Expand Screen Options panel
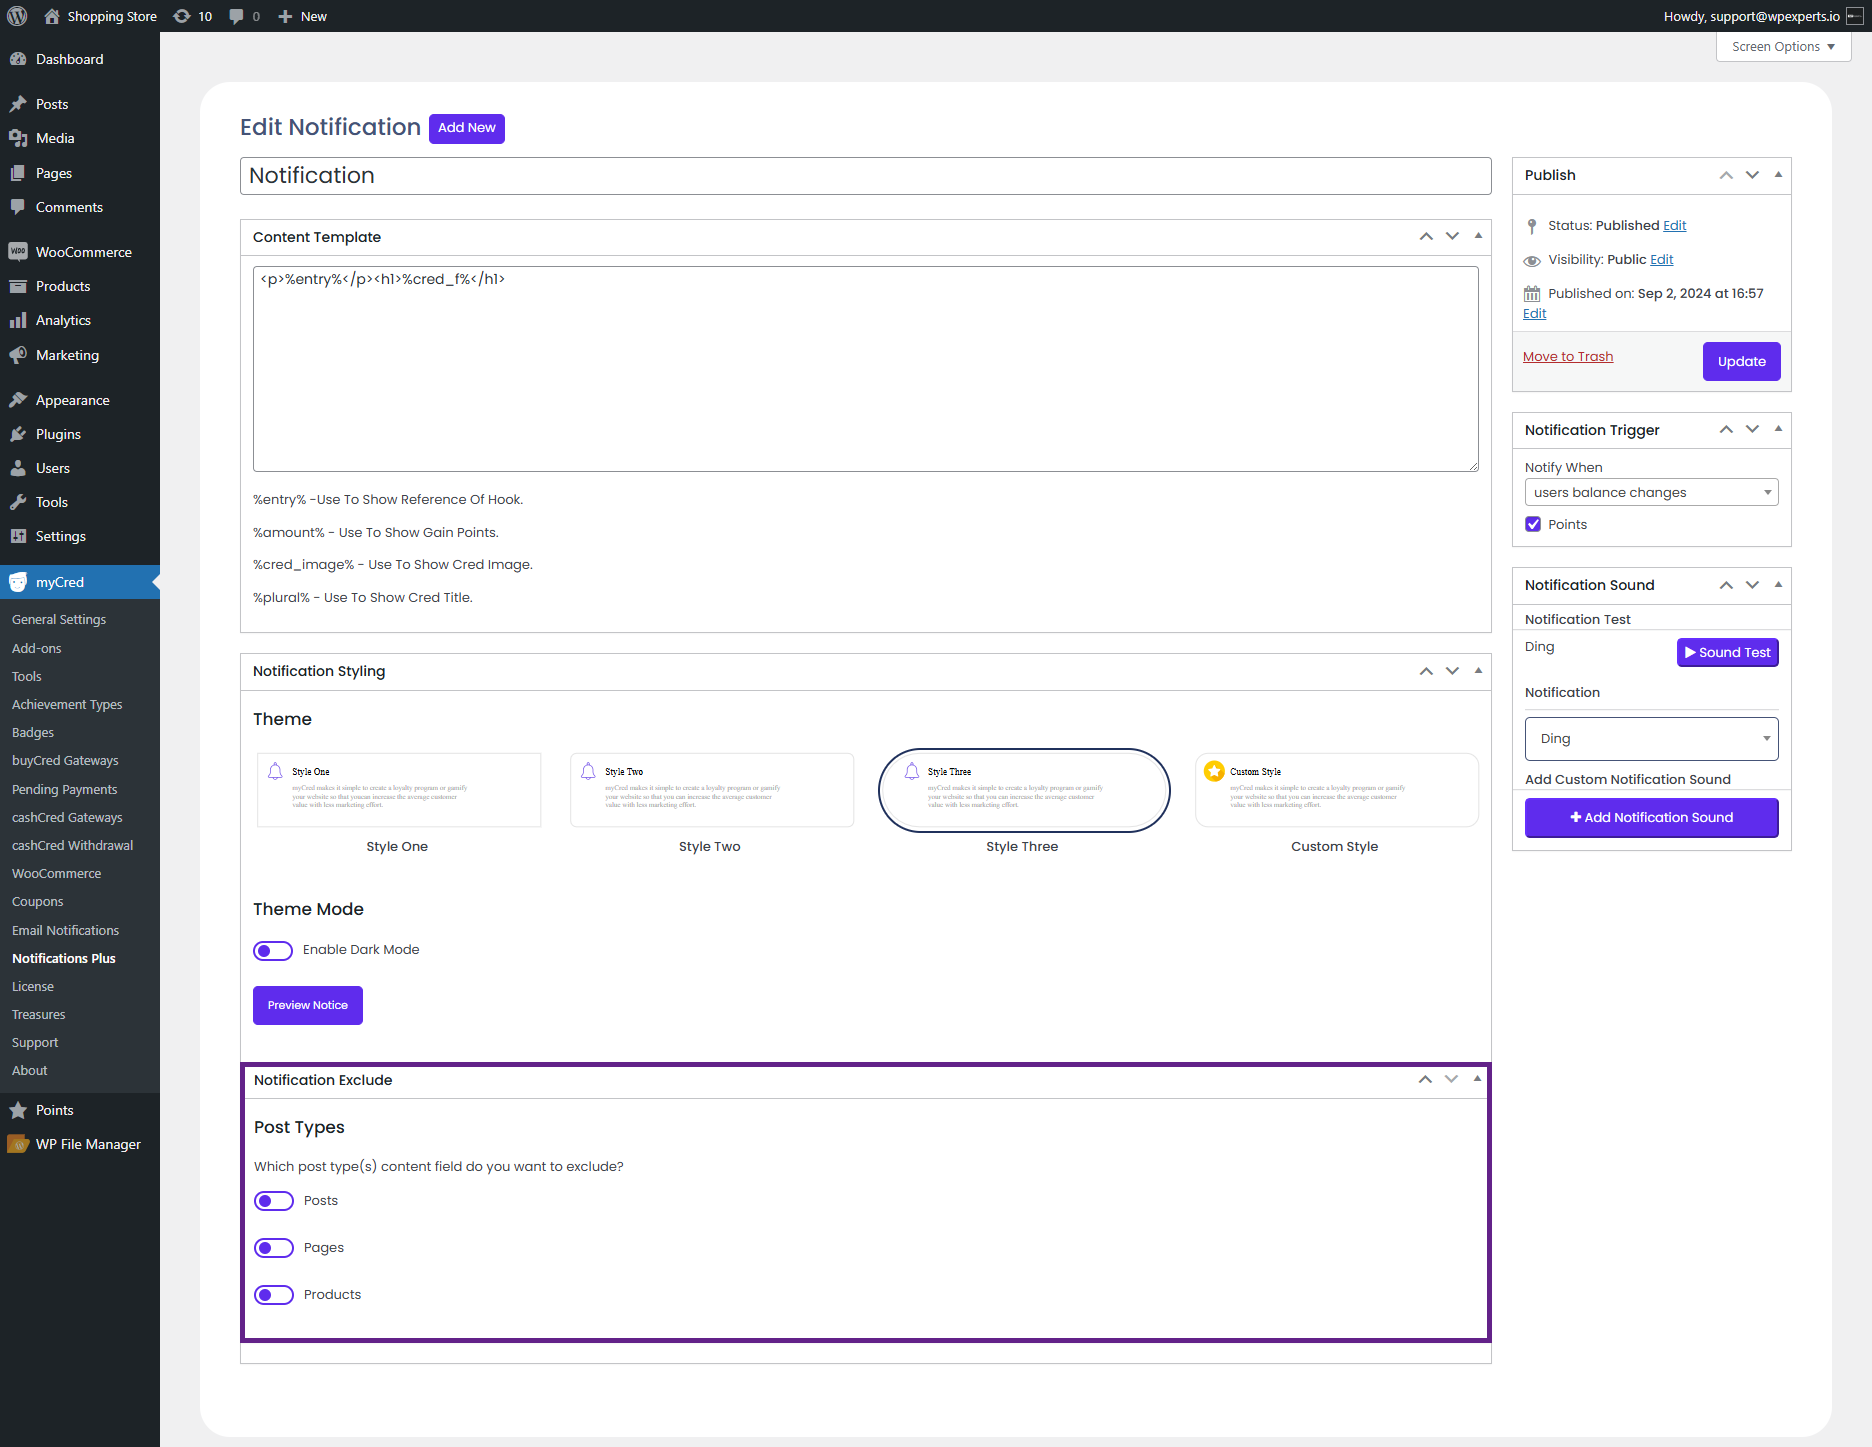Image resolution: width=1872 pixels, height=1447 pixels. click(1783, 47)
